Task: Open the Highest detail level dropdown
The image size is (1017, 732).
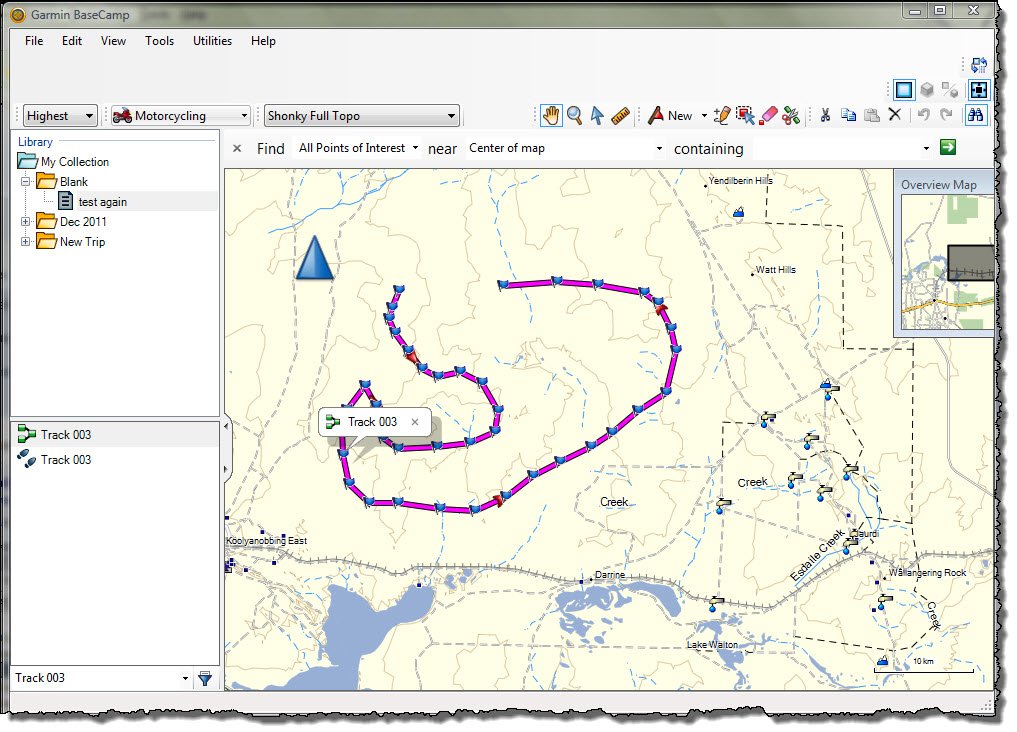Action: (60, 116)
